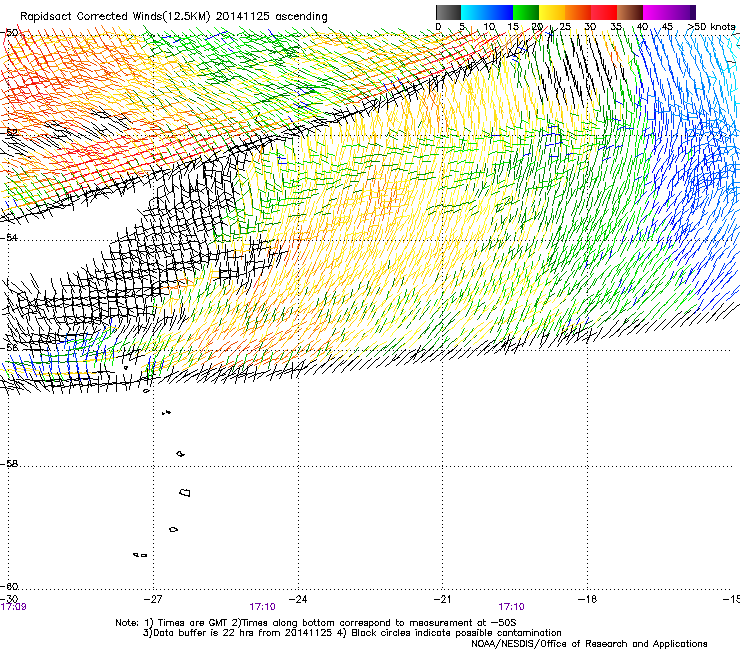740x650 pixels.
Task: Select the gray 0-5 knots color segment
Action: [448, 12]
